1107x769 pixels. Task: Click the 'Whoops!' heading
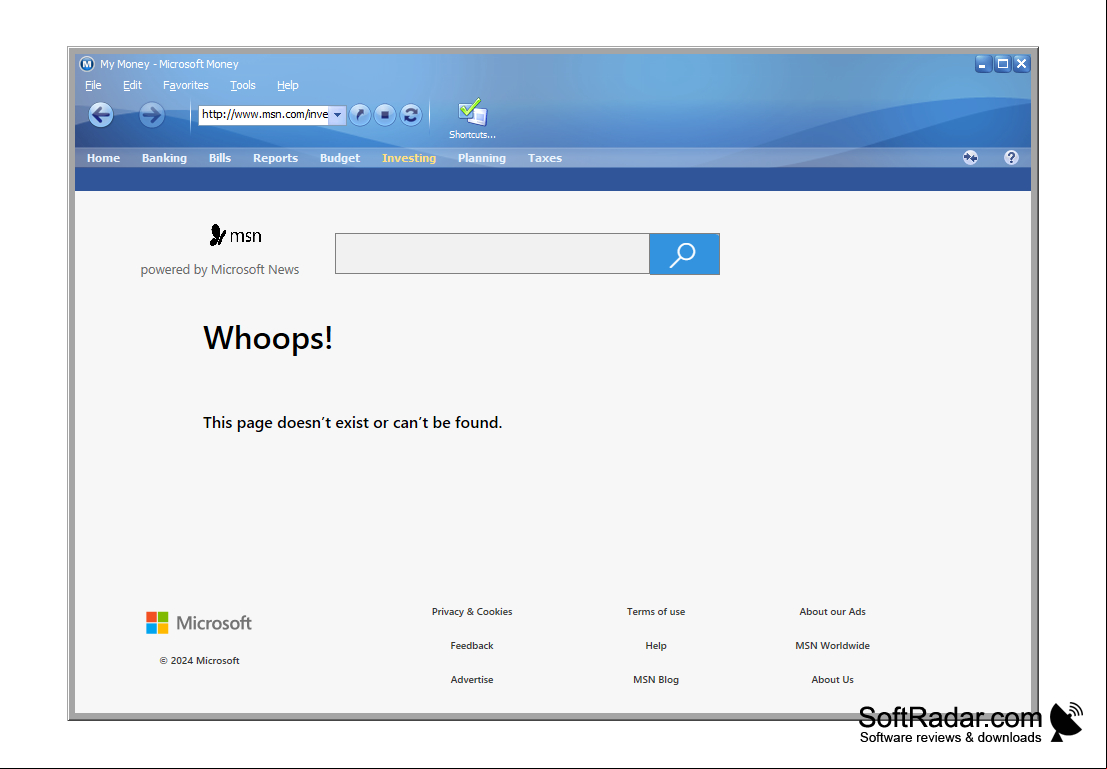[x=268, y=338]
